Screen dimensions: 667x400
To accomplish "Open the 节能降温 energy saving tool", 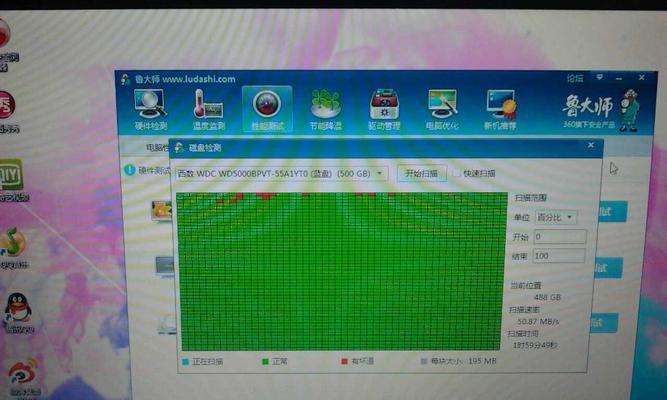I will 325,109.
